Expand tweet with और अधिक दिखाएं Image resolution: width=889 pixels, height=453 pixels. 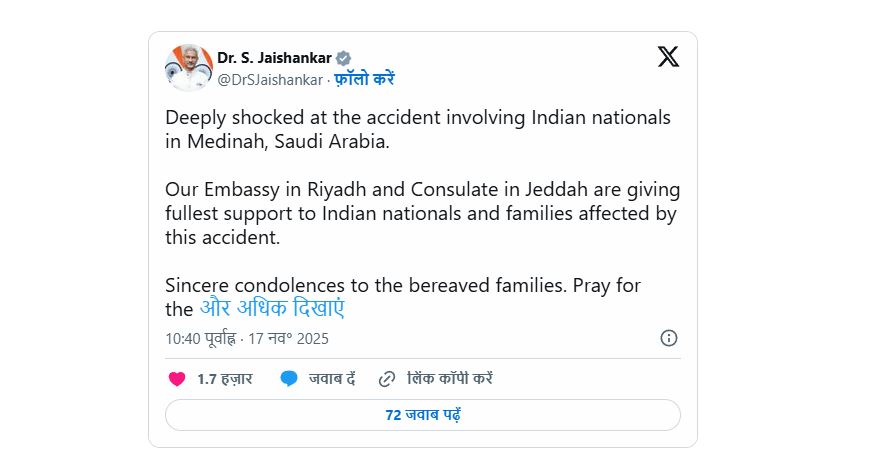[x=271, y=308]
